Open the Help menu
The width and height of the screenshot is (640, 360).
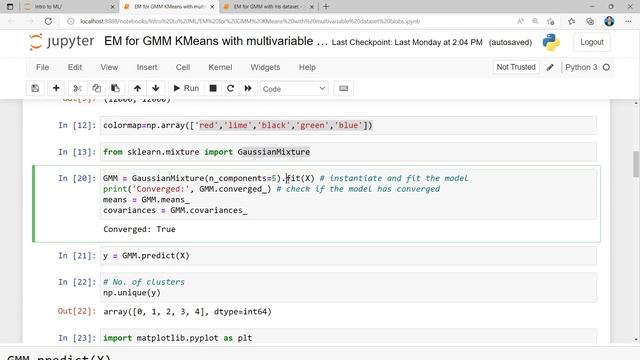tap(307, 67)
